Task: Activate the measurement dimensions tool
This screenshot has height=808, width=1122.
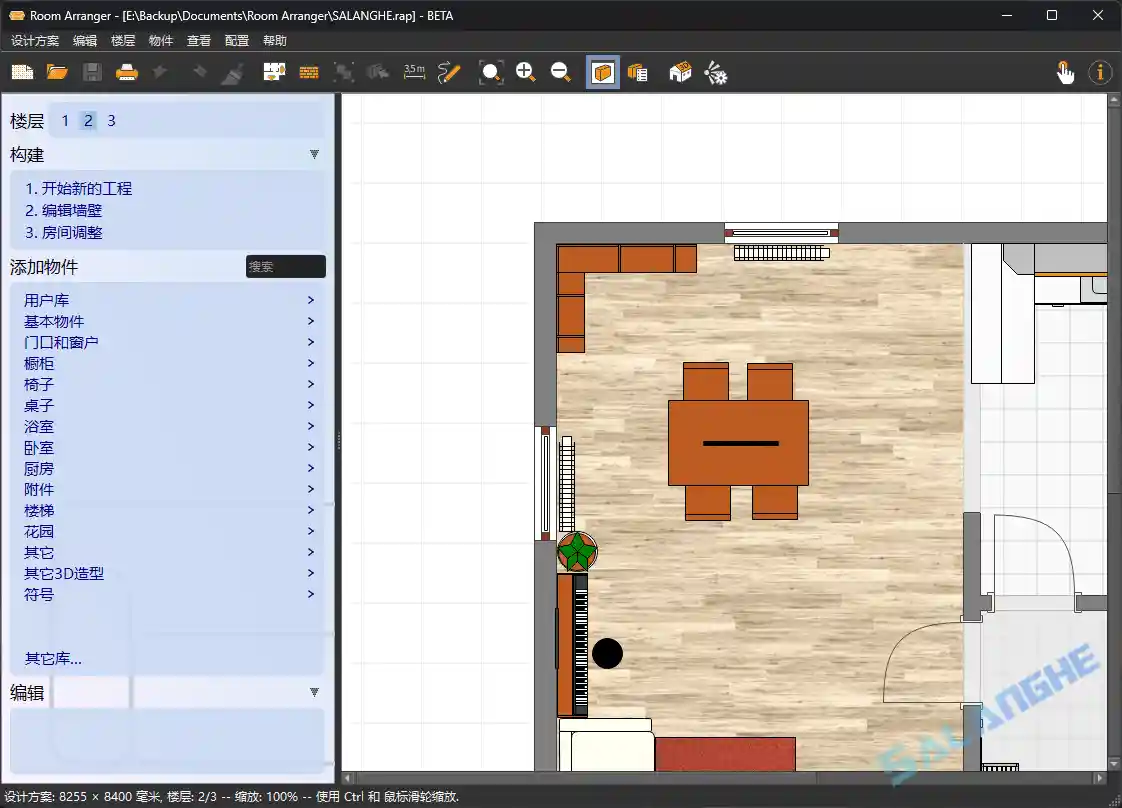Action: point(414,72)
